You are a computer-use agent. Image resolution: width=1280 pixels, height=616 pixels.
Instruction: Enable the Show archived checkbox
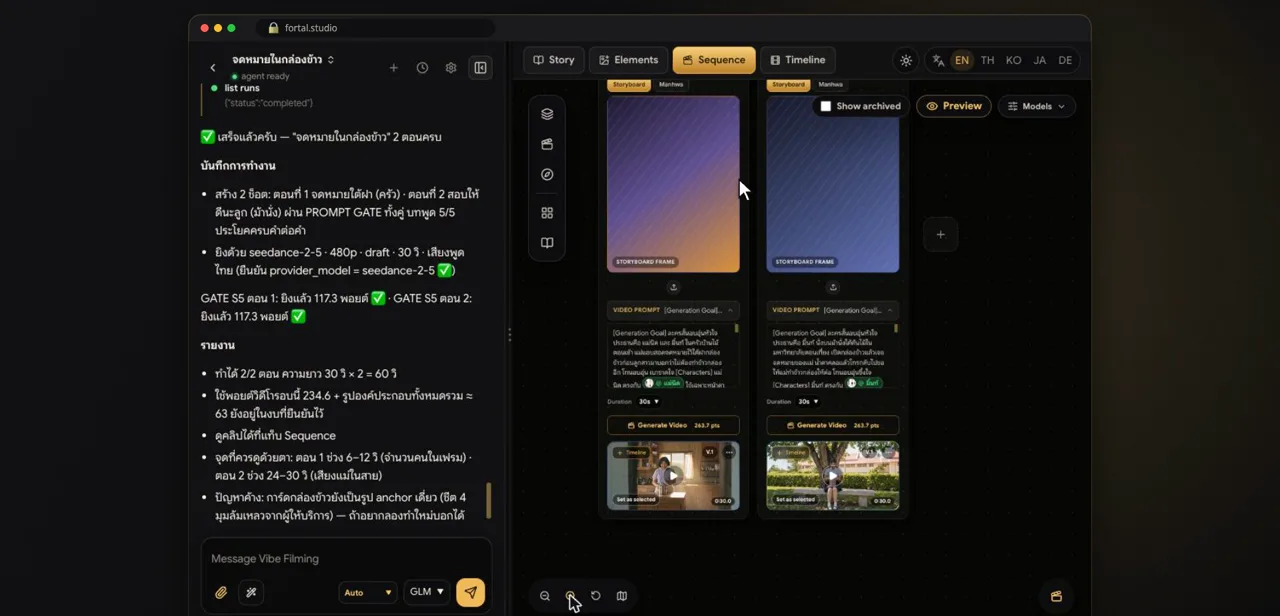tap(826, 106)
